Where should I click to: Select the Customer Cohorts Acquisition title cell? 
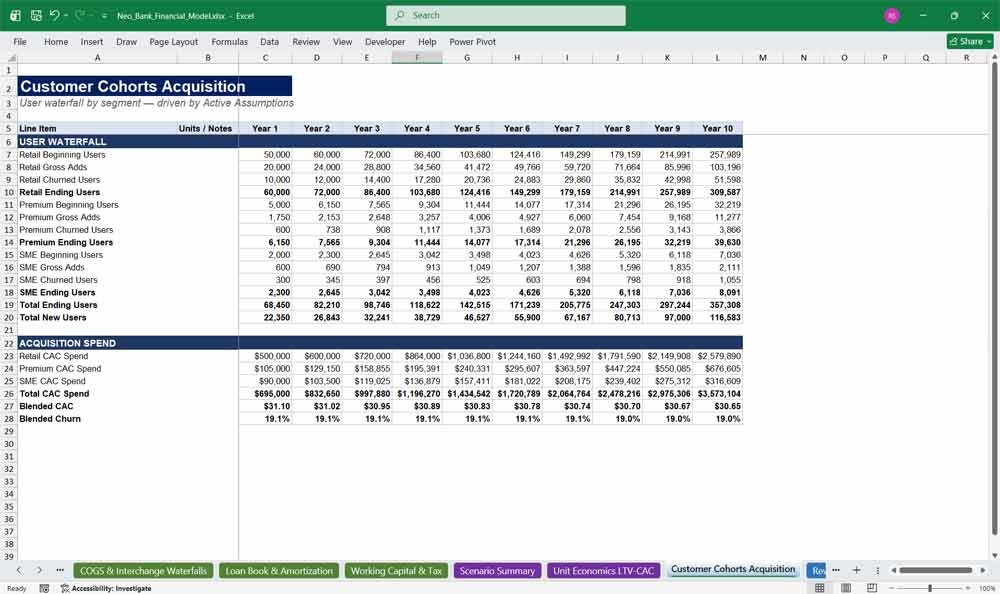pos(155,86)
